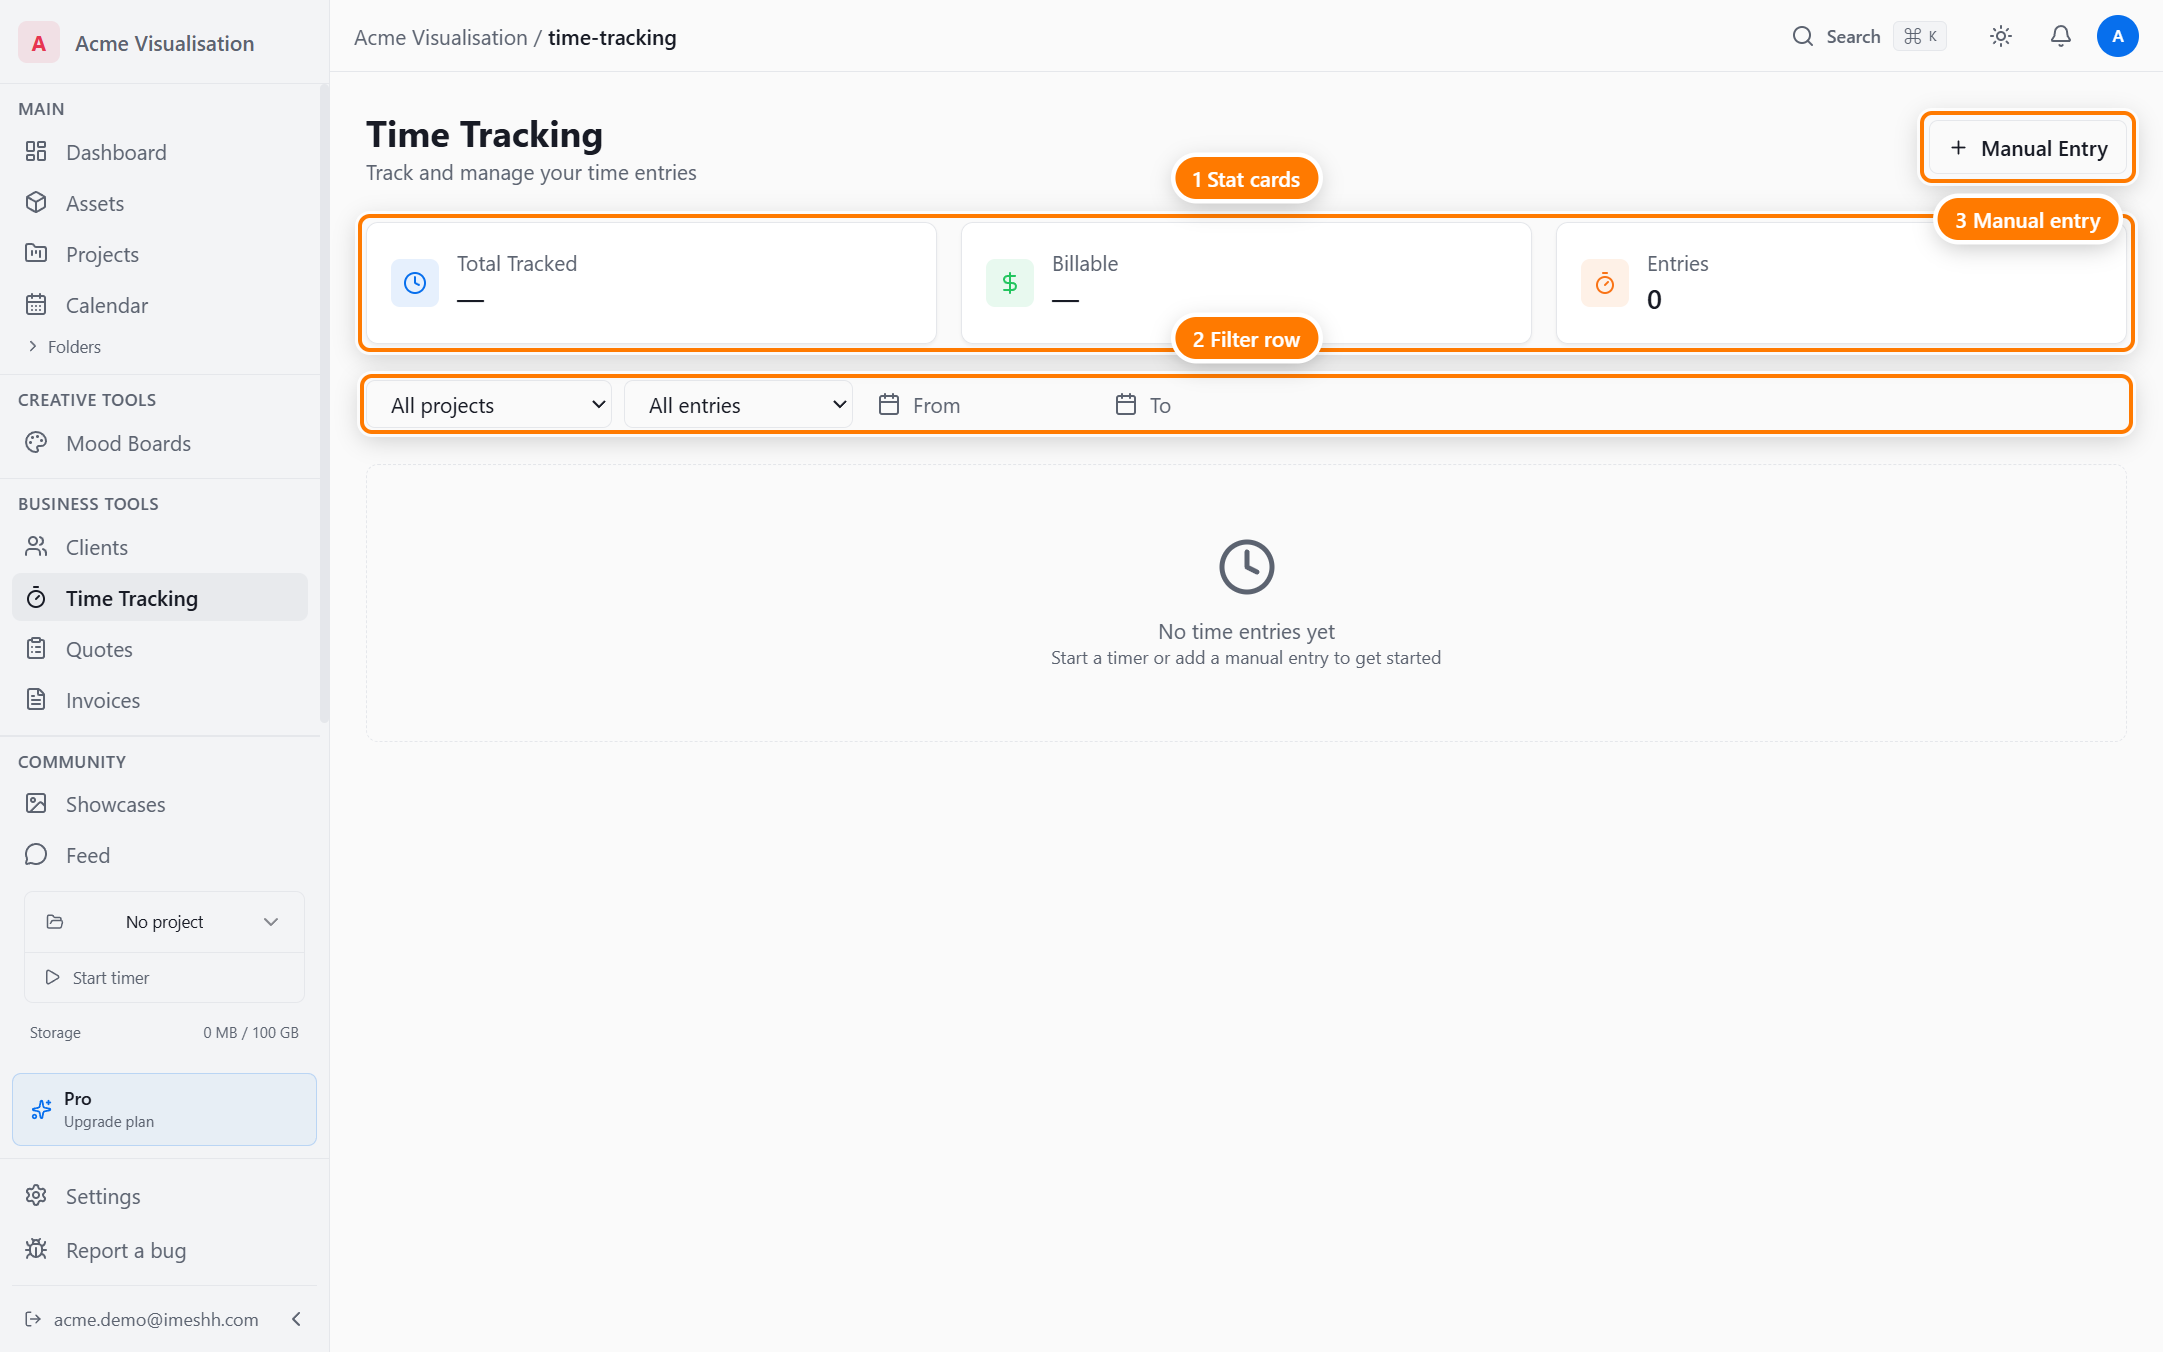Click the acme.demo@imeshh.com account link

pos(156,1319)
